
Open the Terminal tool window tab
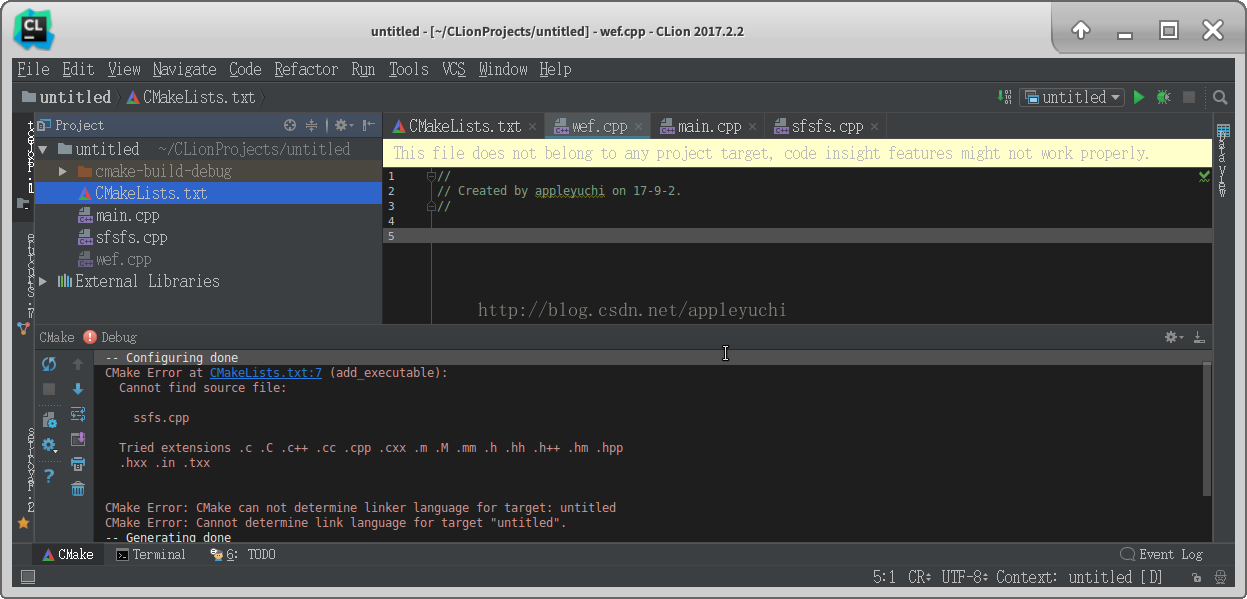point(151,554)
